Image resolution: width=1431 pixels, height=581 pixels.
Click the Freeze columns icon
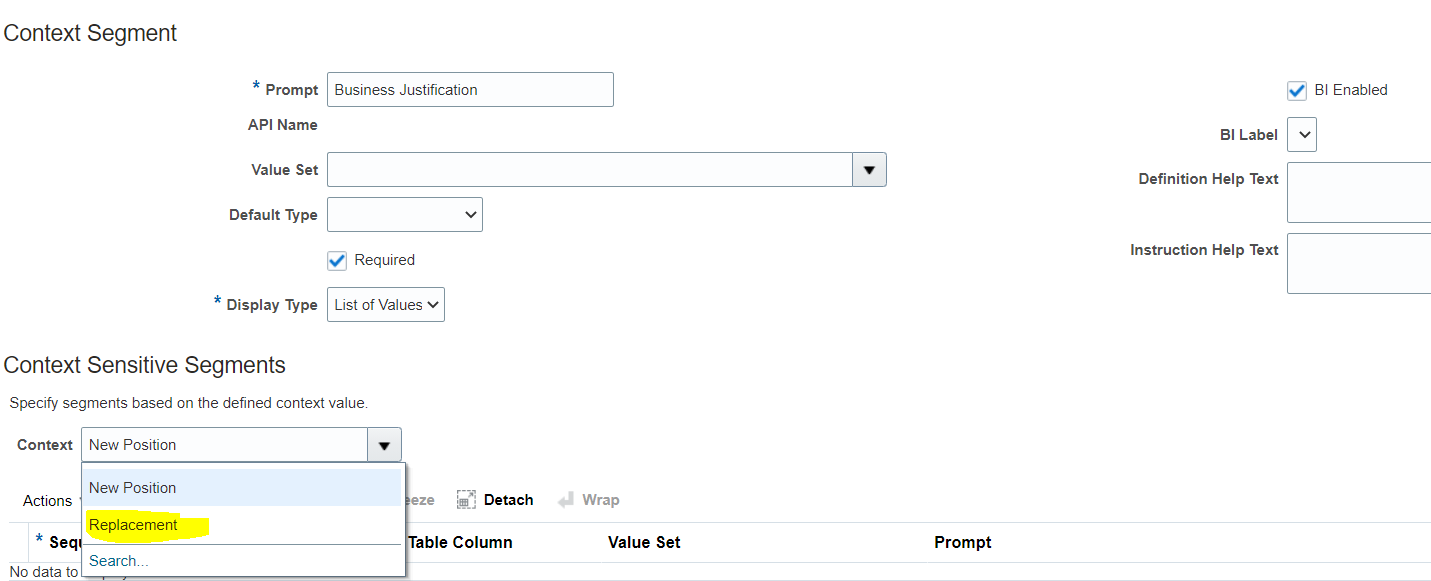click(420, 499)
